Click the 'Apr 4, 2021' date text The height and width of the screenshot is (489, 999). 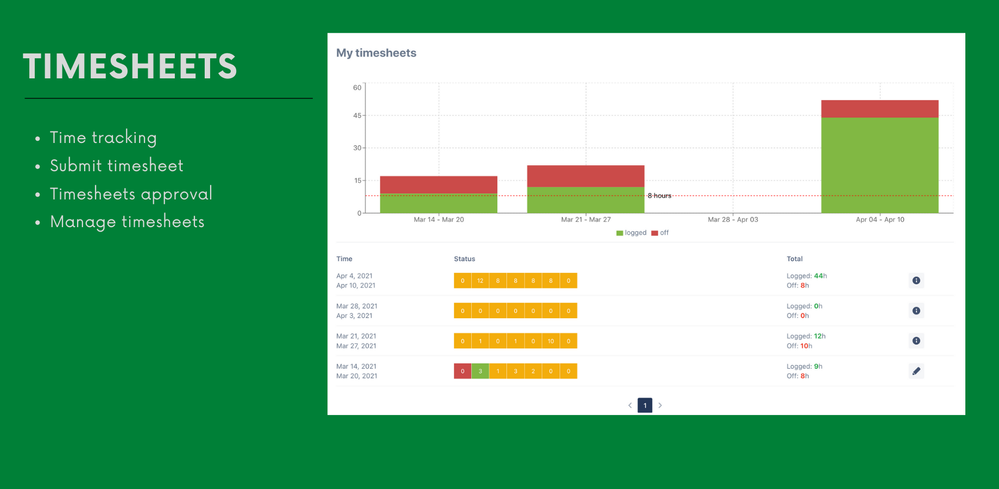point(354,276)
